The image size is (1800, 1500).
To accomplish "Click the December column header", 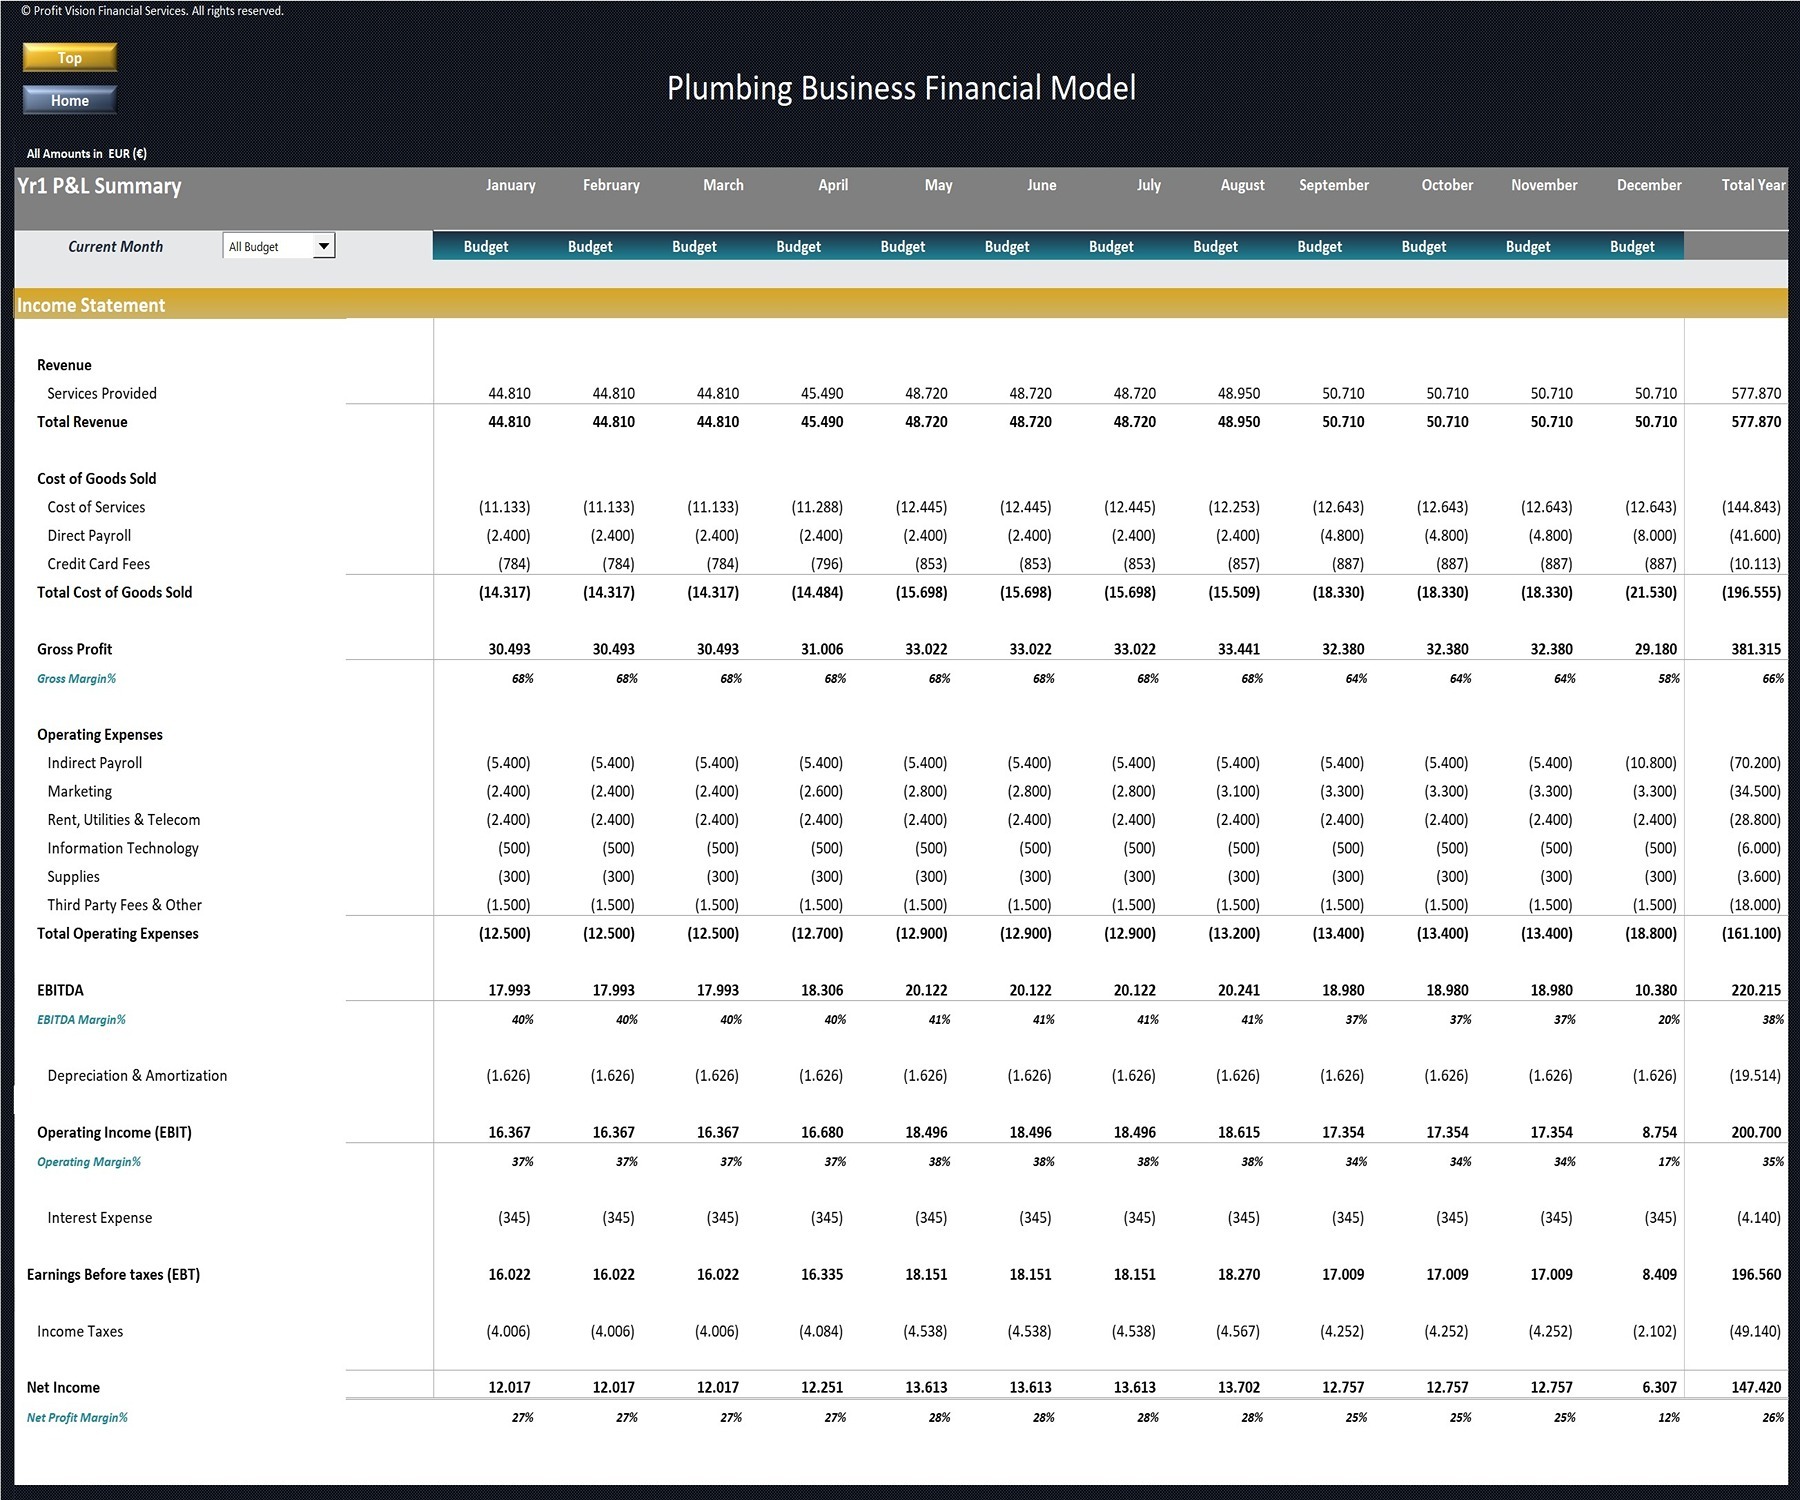I will coord(1649,185).
